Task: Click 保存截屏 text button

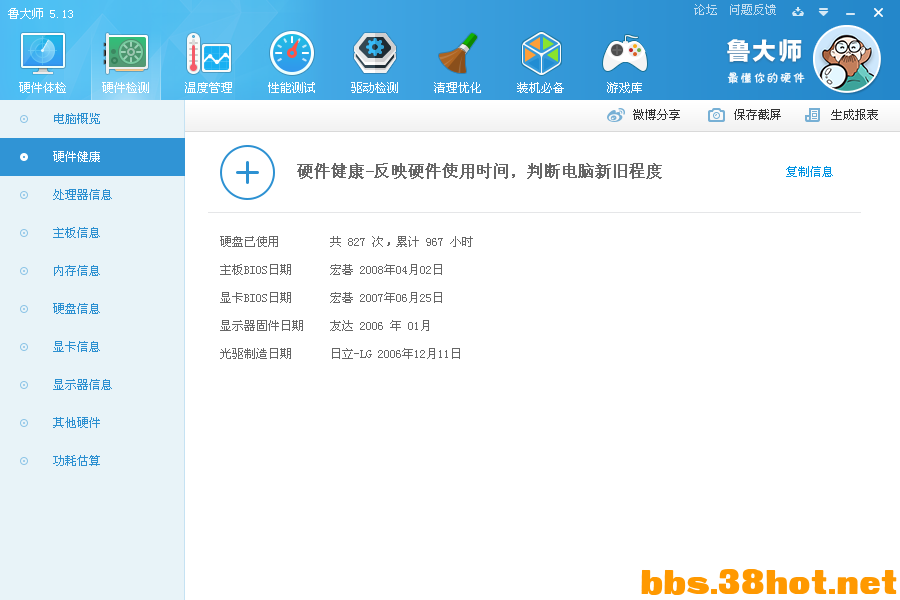Action: [x=757, y=115]
